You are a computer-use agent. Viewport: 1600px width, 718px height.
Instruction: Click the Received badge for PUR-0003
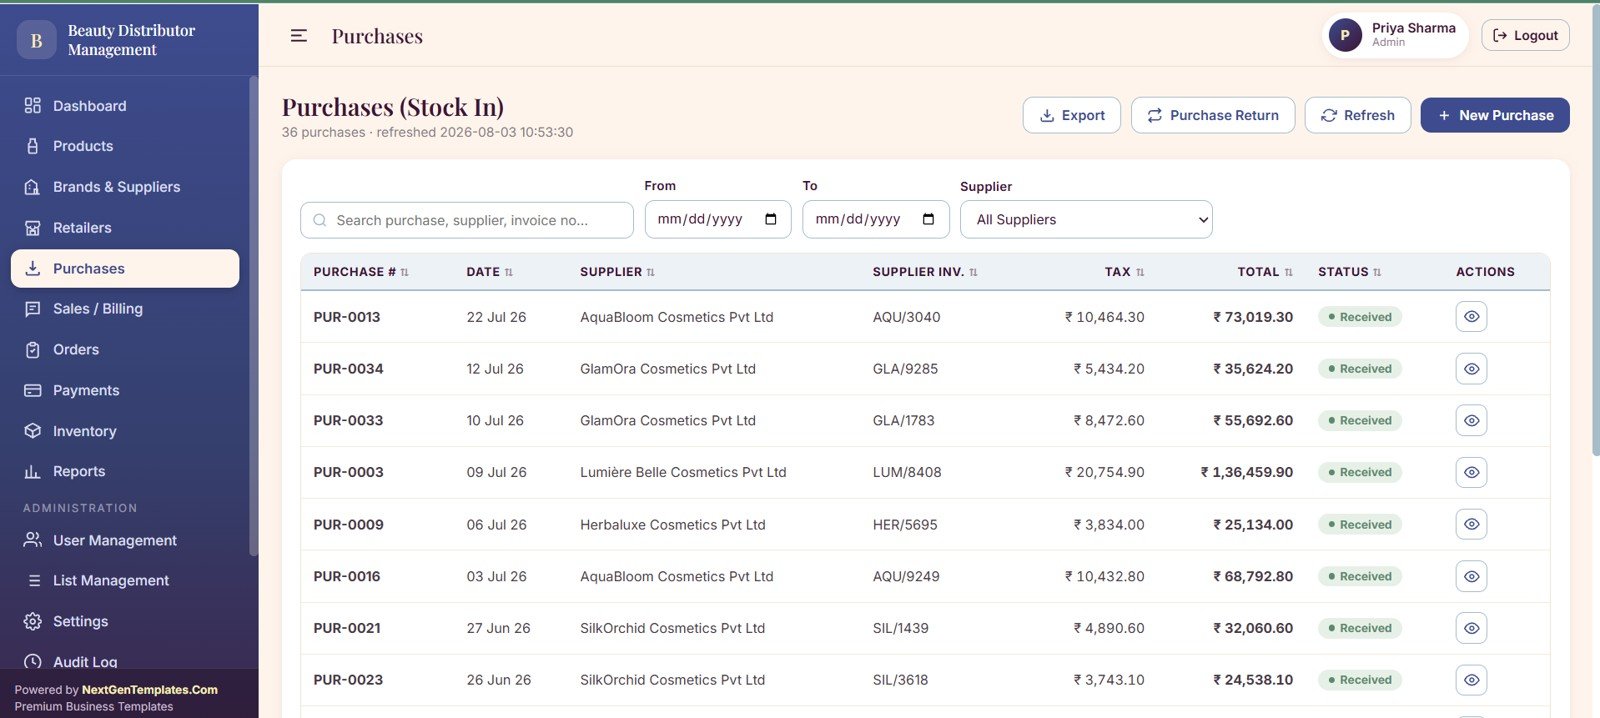tap(1360, 472)
